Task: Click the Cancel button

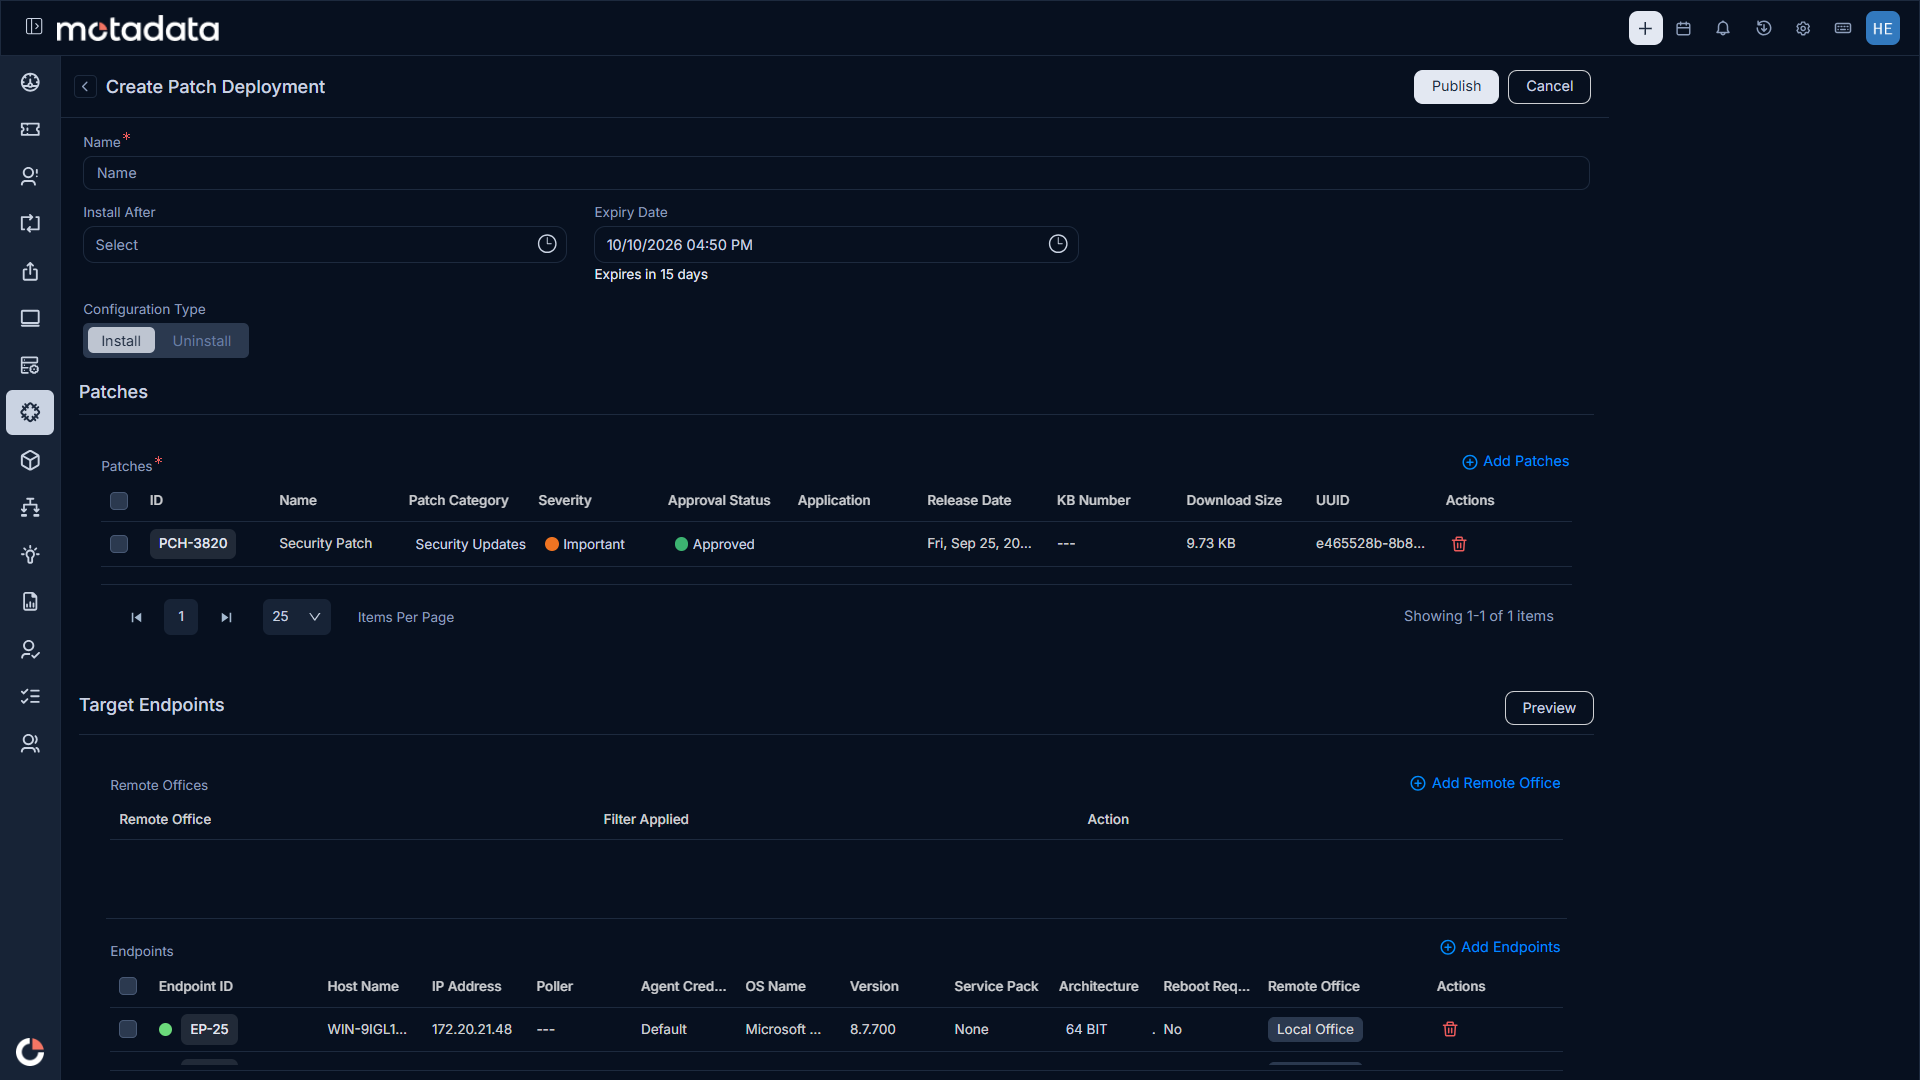Action: tap(1549, 87)
